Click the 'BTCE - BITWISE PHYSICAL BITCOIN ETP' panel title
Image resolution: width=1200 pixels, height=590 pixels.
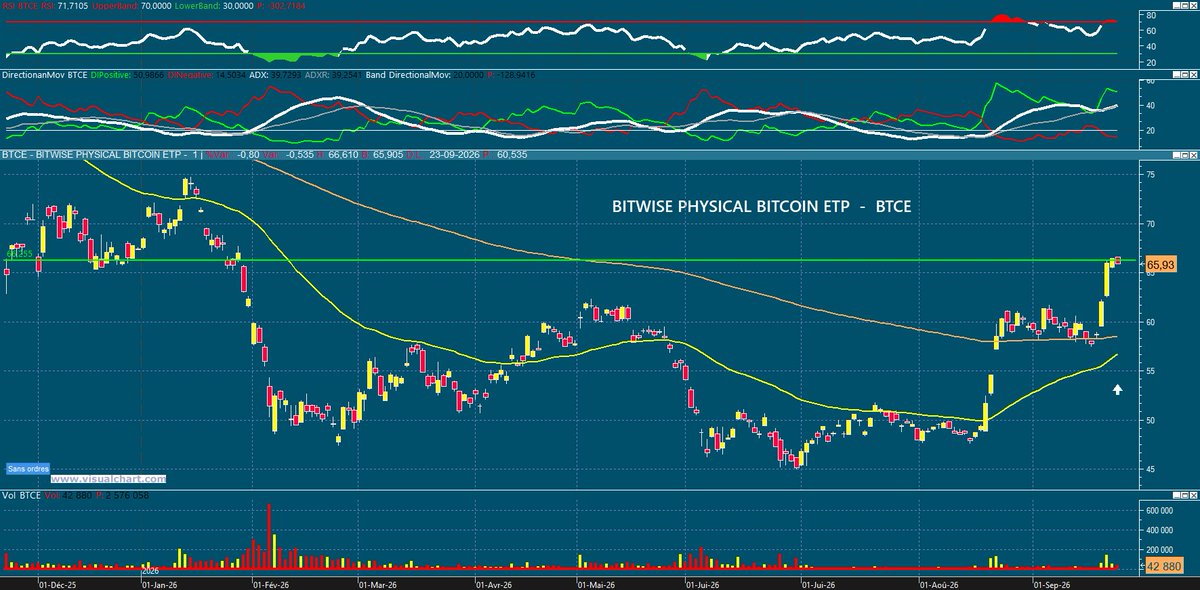click(x=93, y=155)
